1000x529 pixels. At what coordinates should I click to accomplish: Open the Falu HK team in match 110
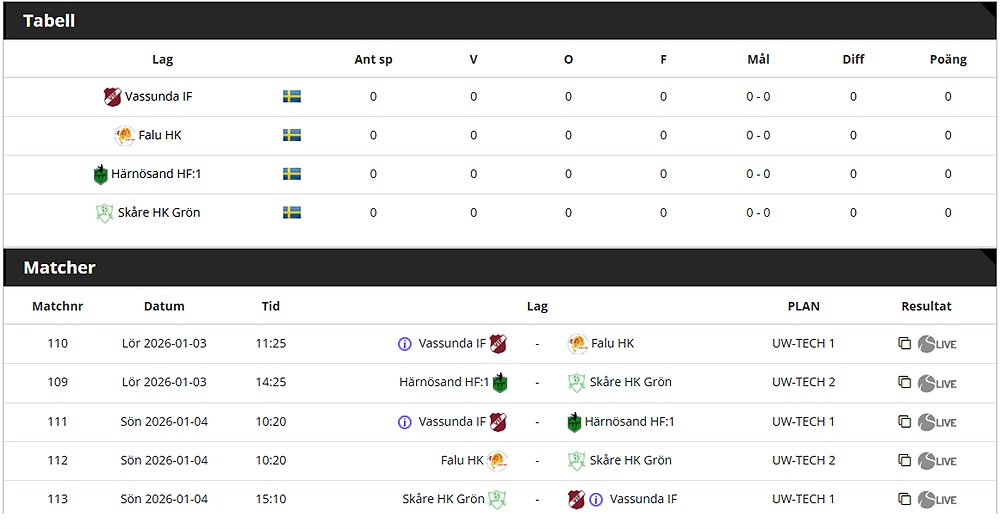612,344
